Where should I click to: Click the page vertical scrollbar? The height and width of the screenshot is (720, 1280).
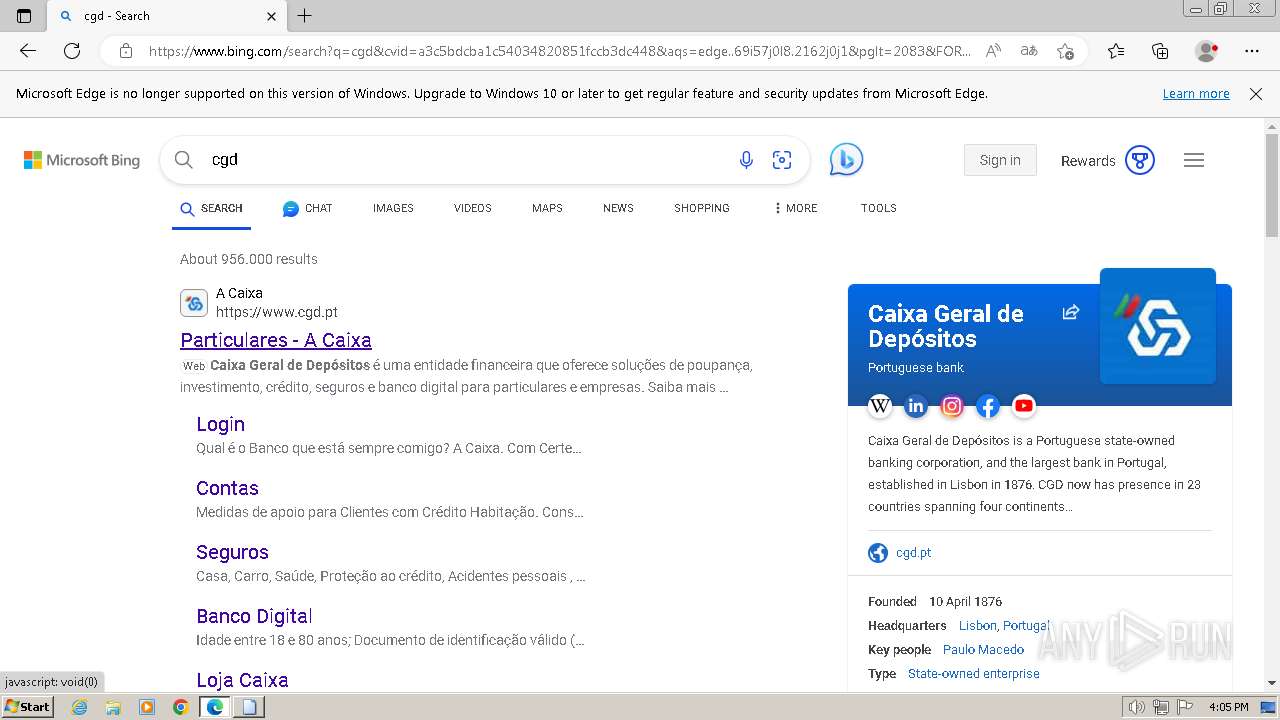coord(1272,186)
